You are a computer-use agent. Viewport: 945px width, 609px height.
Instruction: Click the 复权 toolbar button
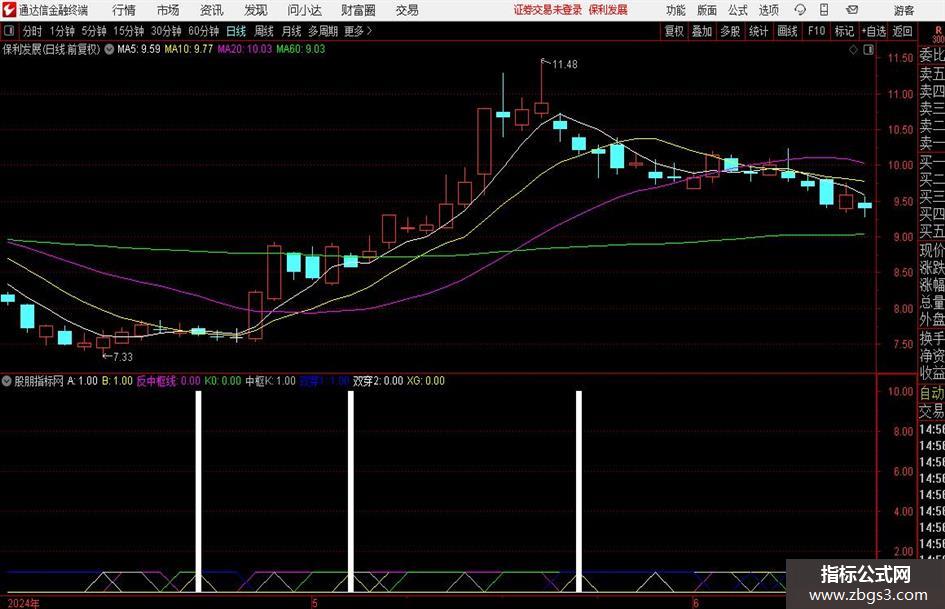point(674,31)
